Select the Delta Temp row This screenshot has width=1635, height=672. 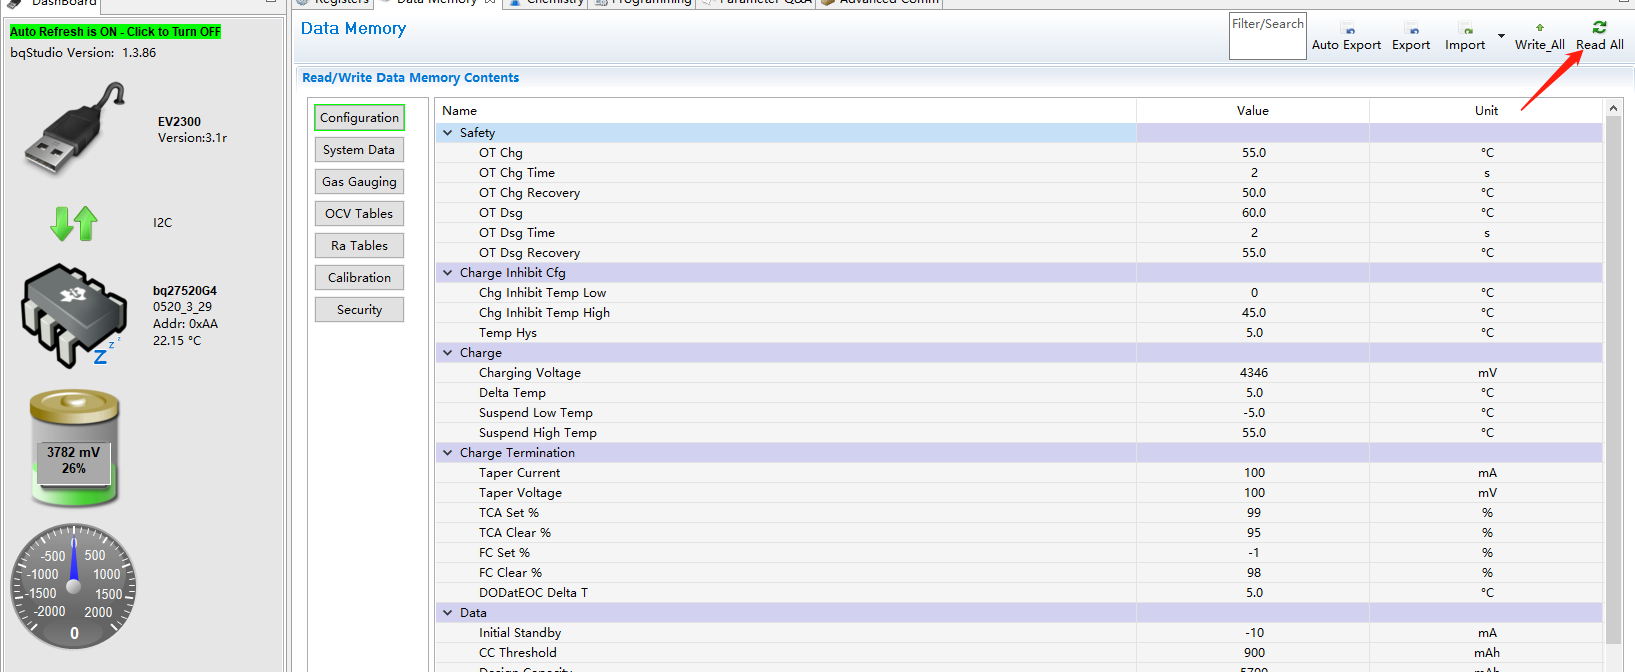point(1019,393)
